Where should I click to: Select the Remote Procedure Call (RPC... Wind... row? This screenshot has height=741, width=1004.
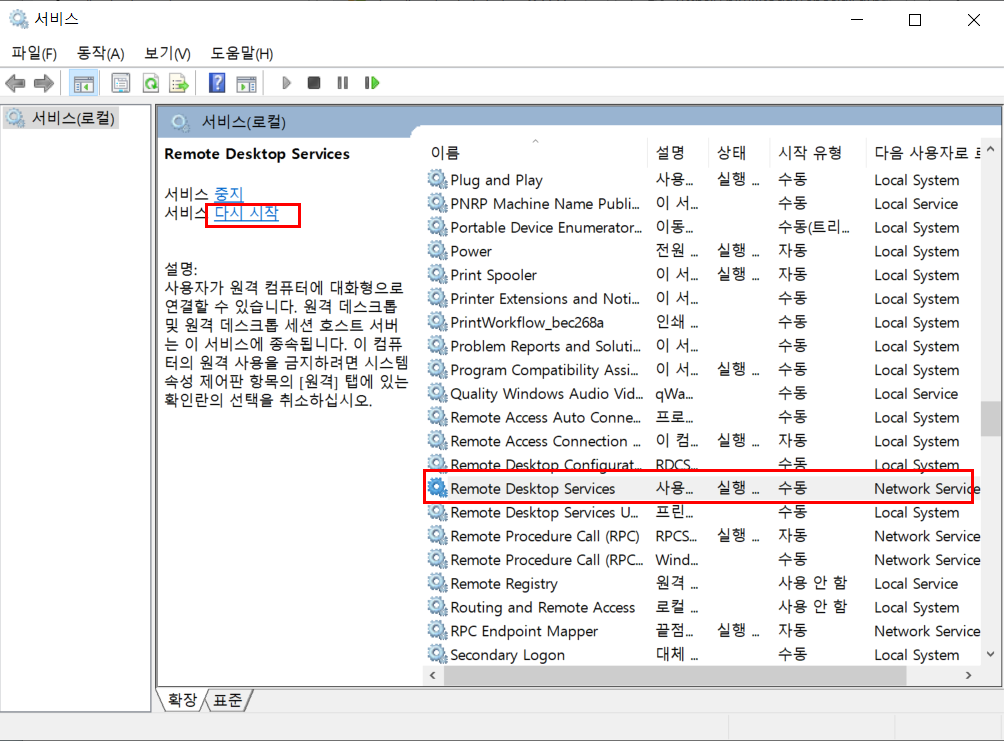[x=702, y=559]
